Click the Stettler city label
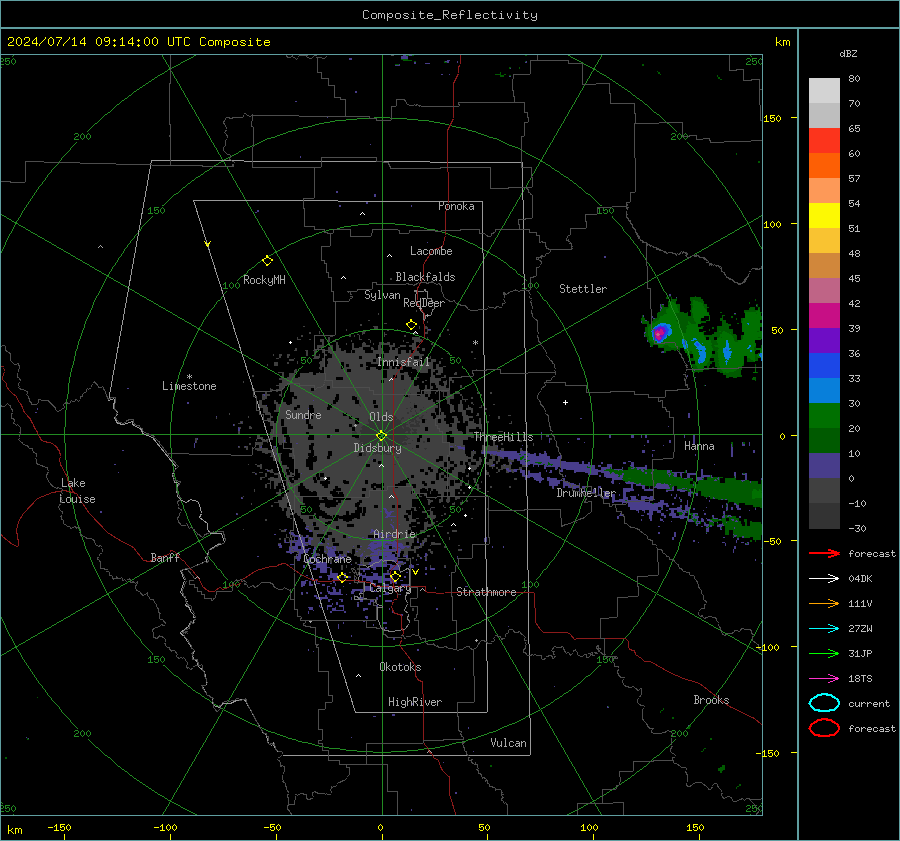This screenshot has width=900, height=841. coord(583,289)
